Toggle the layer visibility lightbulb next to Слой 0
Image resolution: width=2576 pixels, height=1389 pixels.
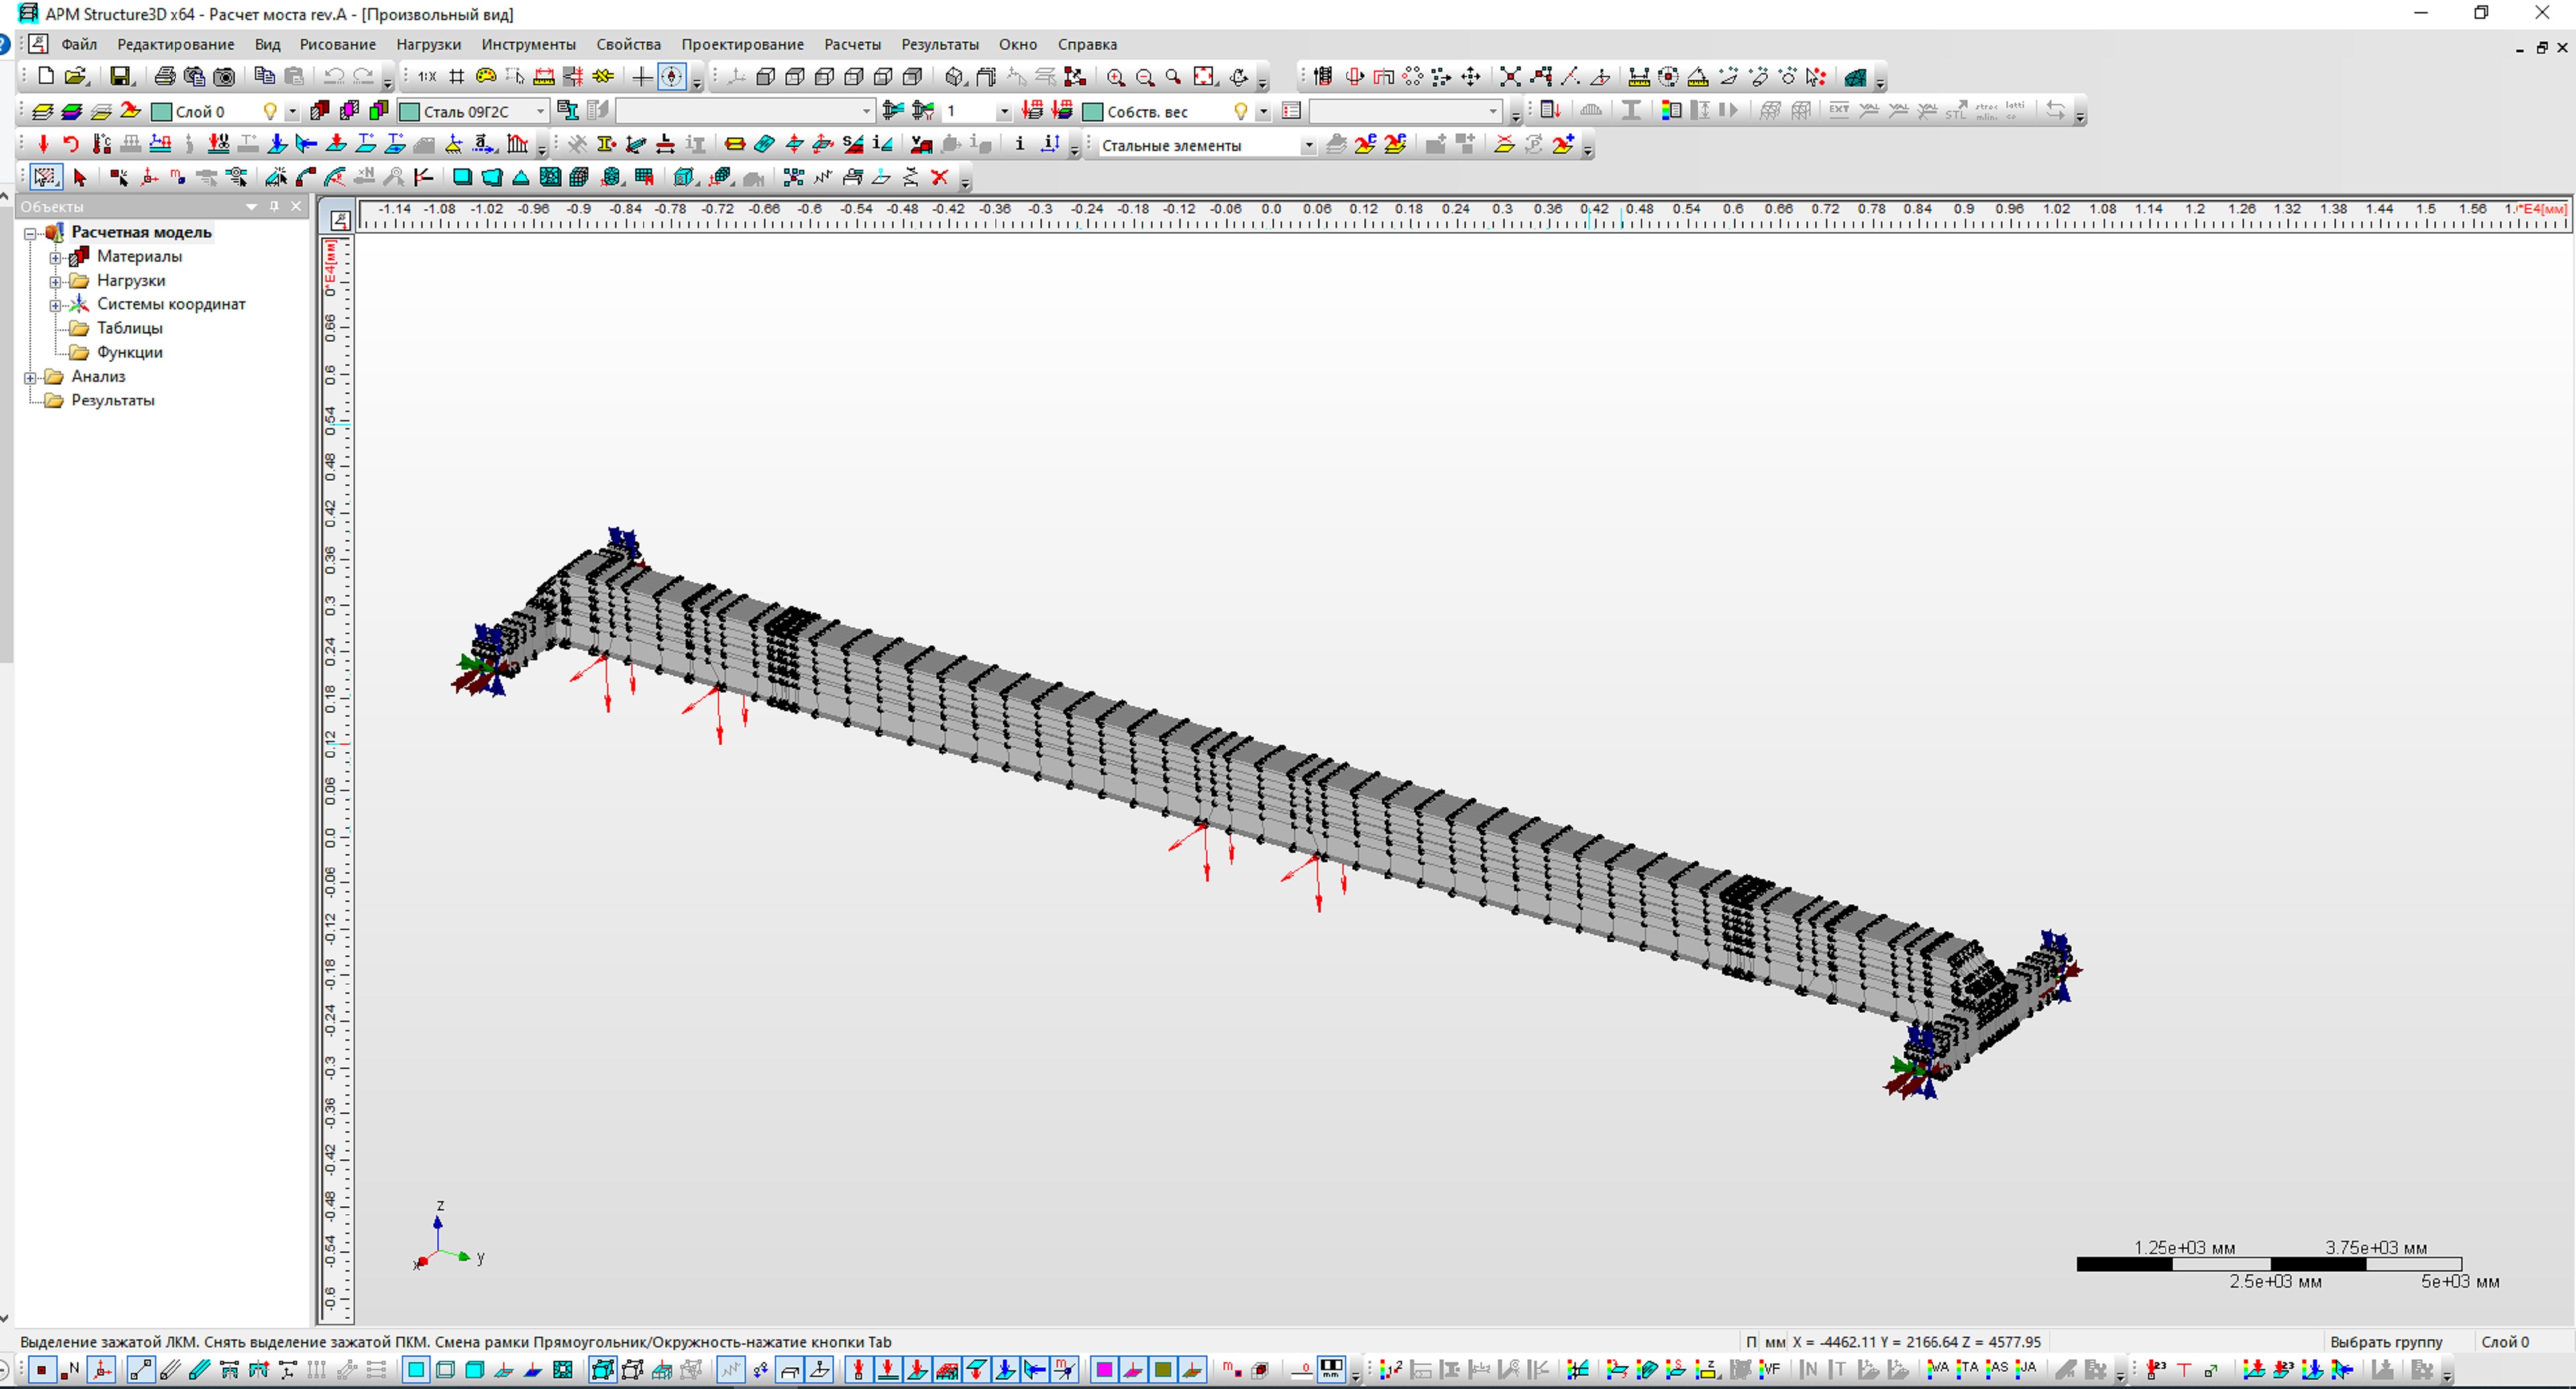pyautogui.click(x=269, y=111)
